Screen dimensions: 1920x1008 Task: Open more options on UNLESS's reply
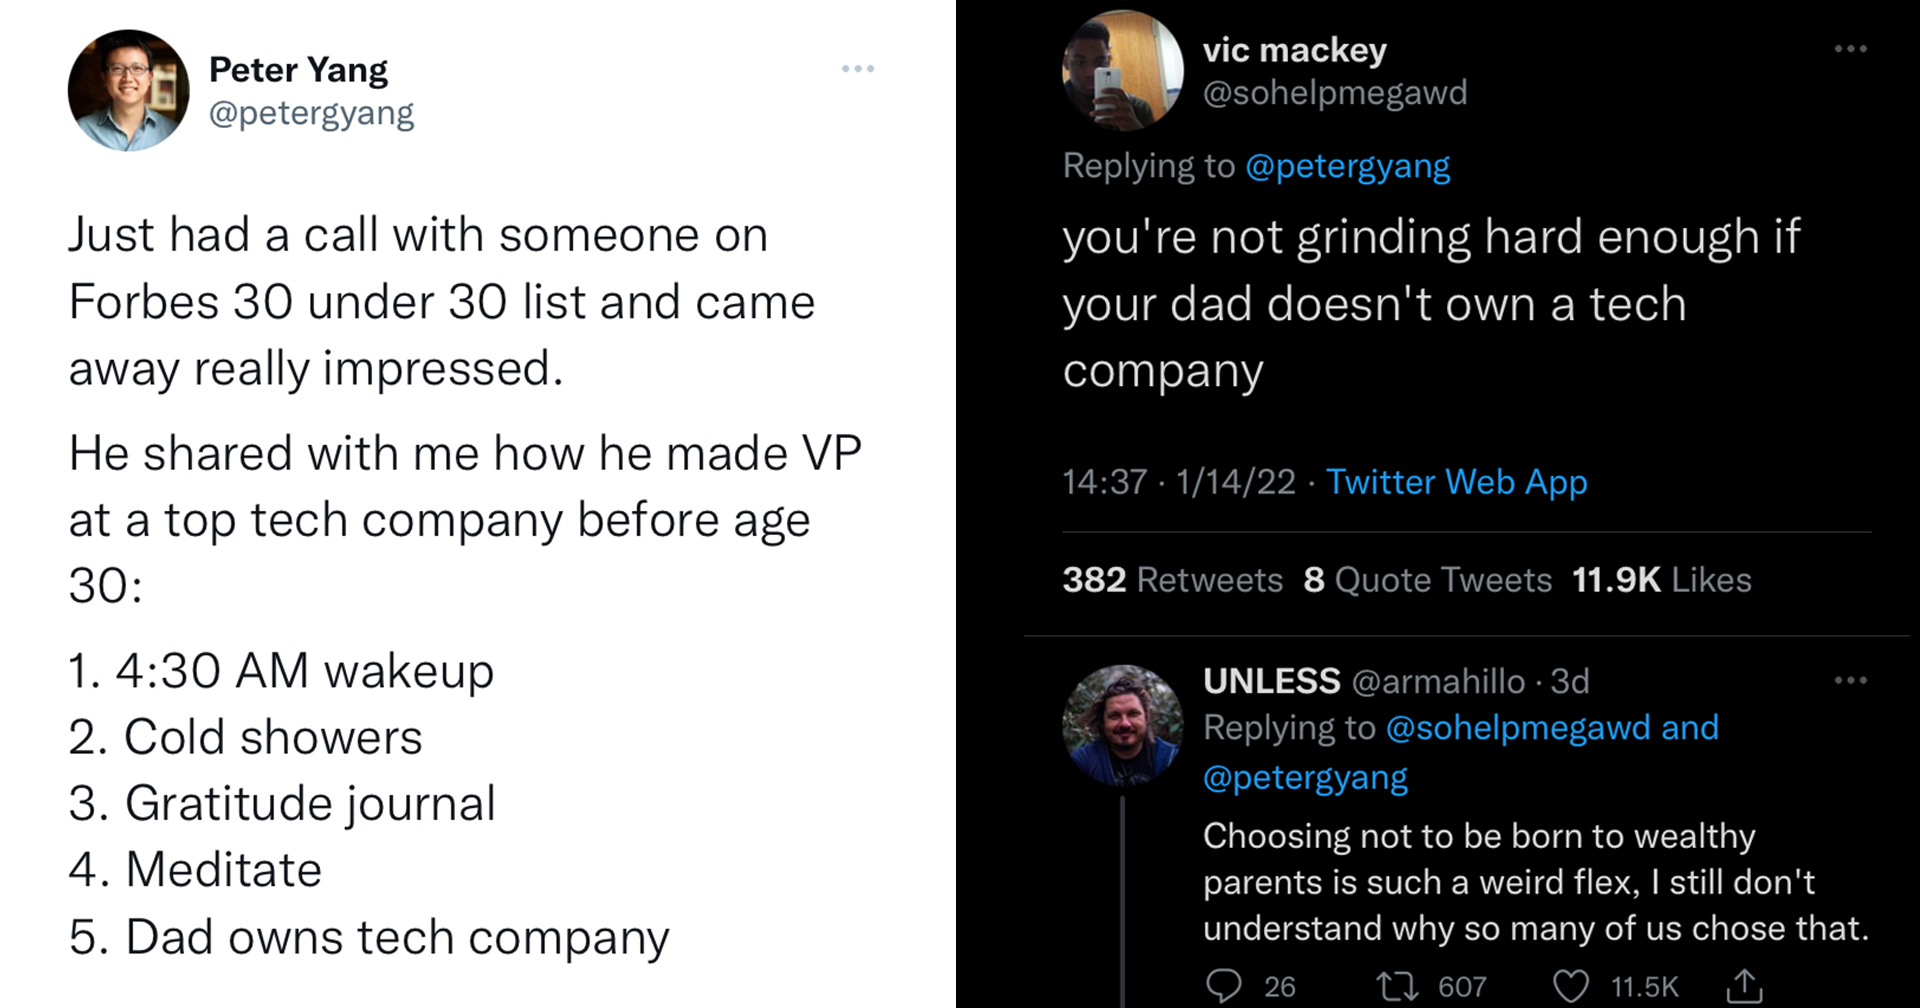click(x=1850, y=681)
